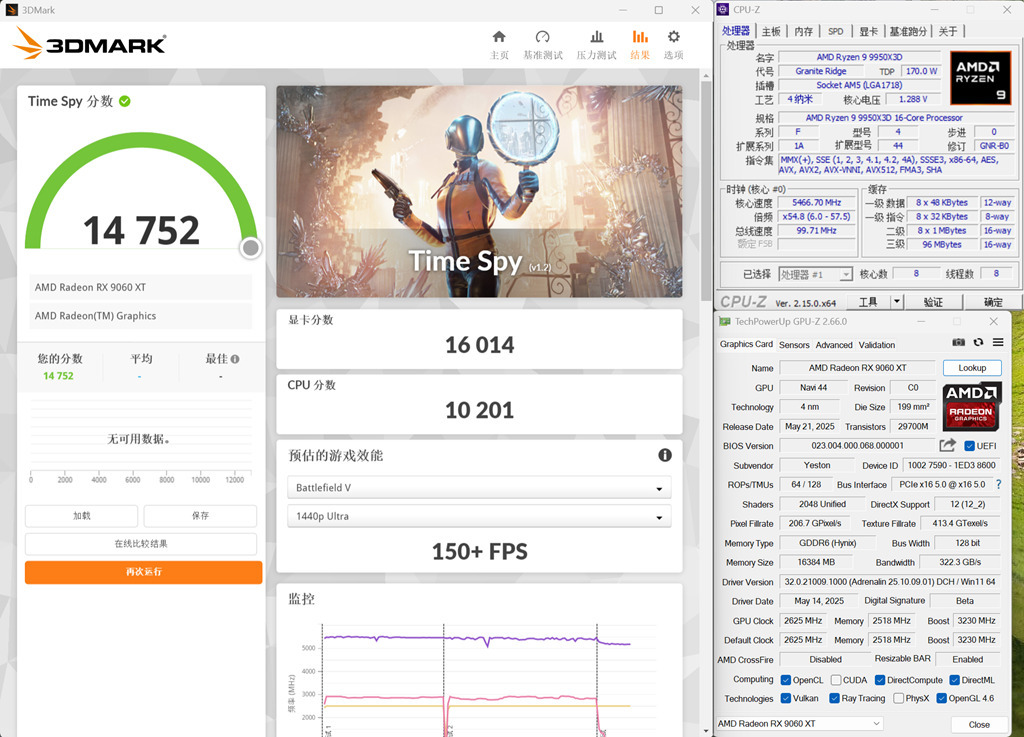Open the GPU selector dropdown in GPU-Z
Screen dimensions: 1024x737
tap(800, 724)
